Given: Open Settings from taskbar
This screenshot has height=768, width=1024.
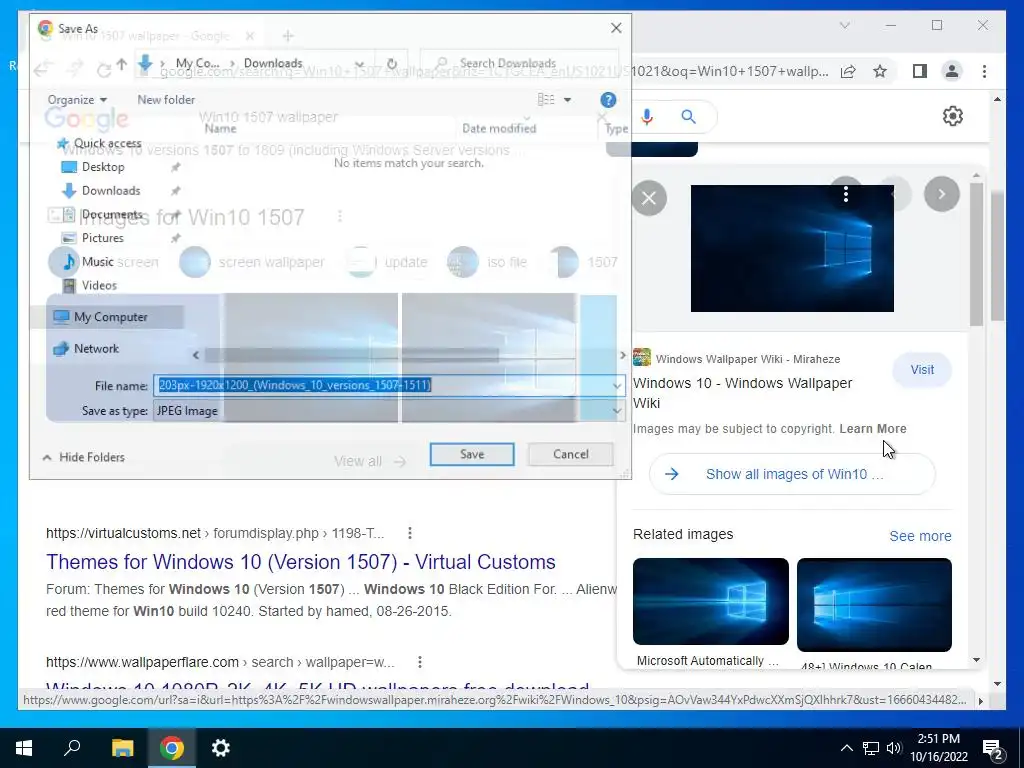Looking at the screenshot, I should [221, 748].
